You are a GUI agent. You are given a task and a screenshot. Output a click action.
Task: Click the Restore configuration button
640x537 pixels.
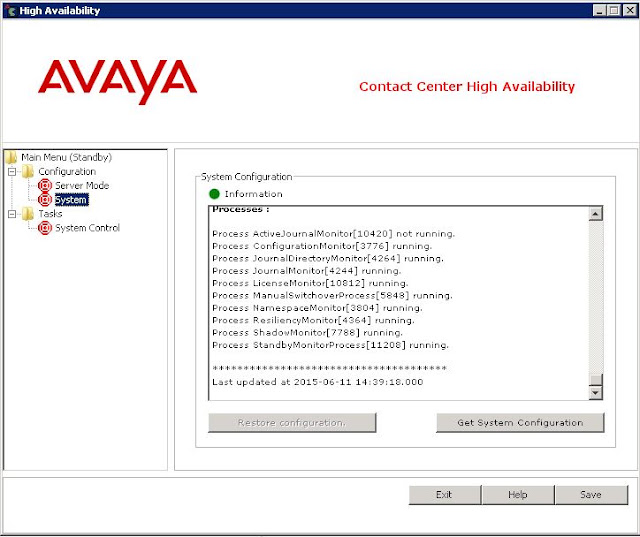pyautogui.click(x=292, y=423)
